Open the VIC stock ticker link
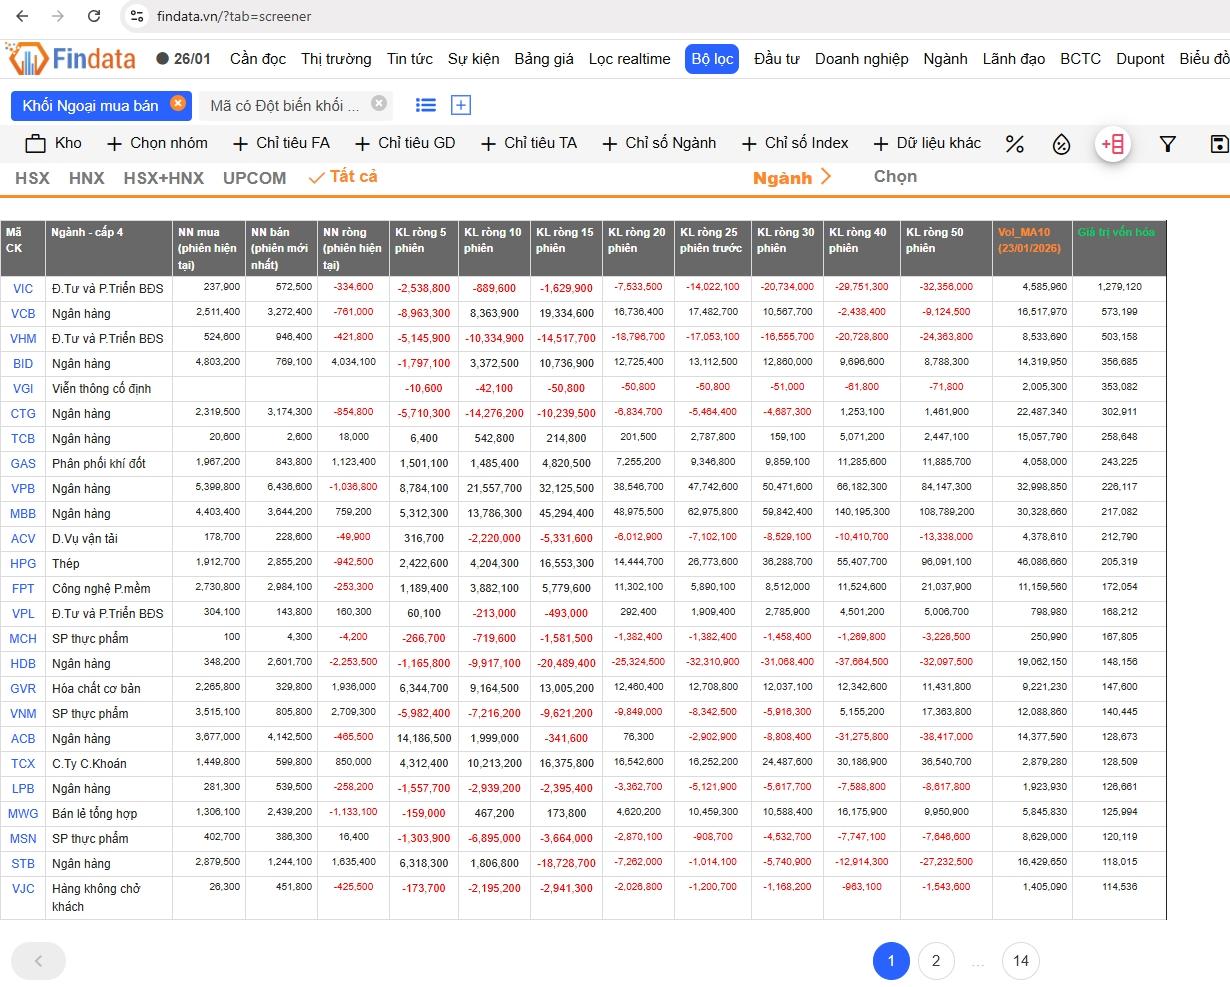The height and width of the screenshot is (987, 1230). click(x=22, y=288)
